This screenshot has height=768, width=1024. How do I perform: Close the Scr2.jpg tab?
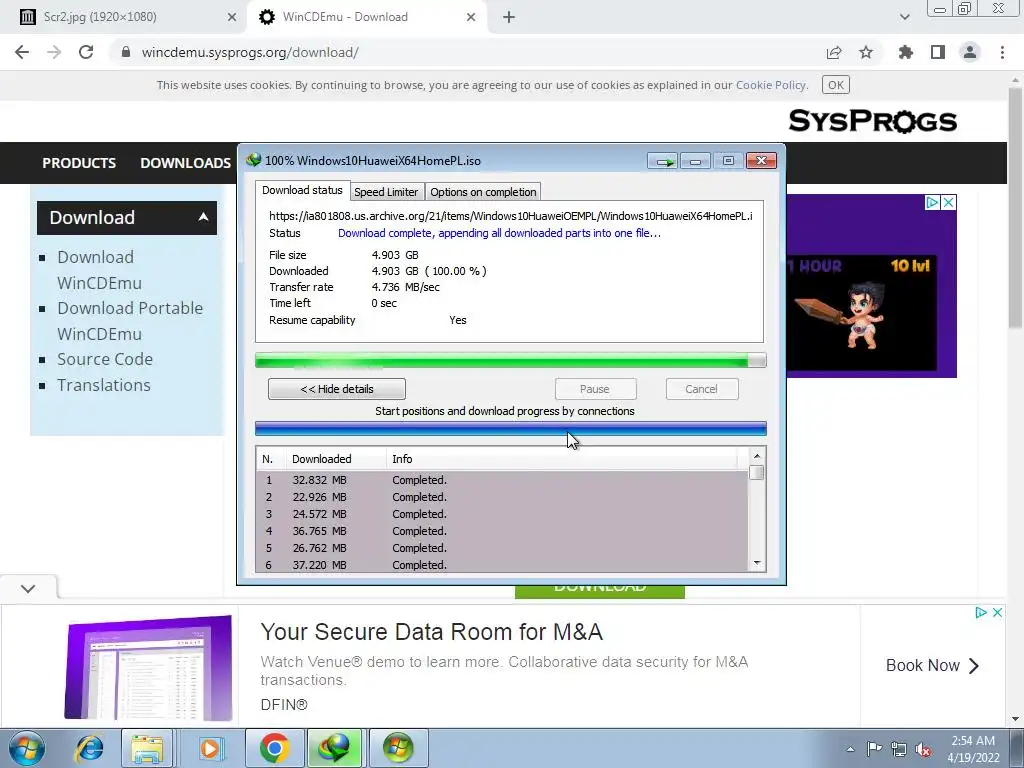(231, 17)
